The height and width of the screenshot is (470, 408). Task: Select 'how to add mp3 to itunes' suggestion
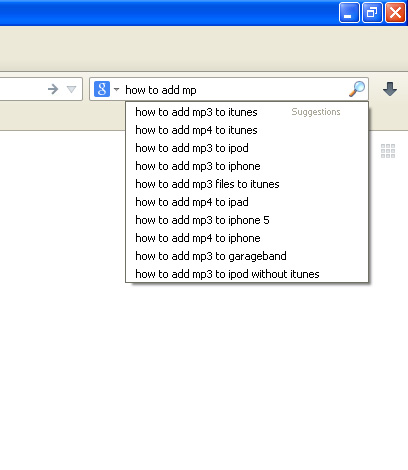tap(247, 112)
